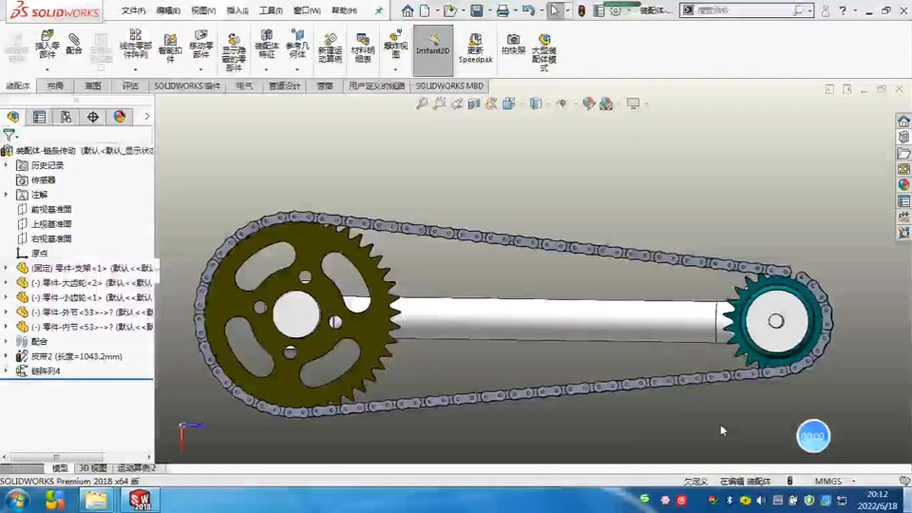Expand 皮带2 (长度=1043.2mm) feature
The height and width of the screenshot is (513, 912).
point(6,356)
